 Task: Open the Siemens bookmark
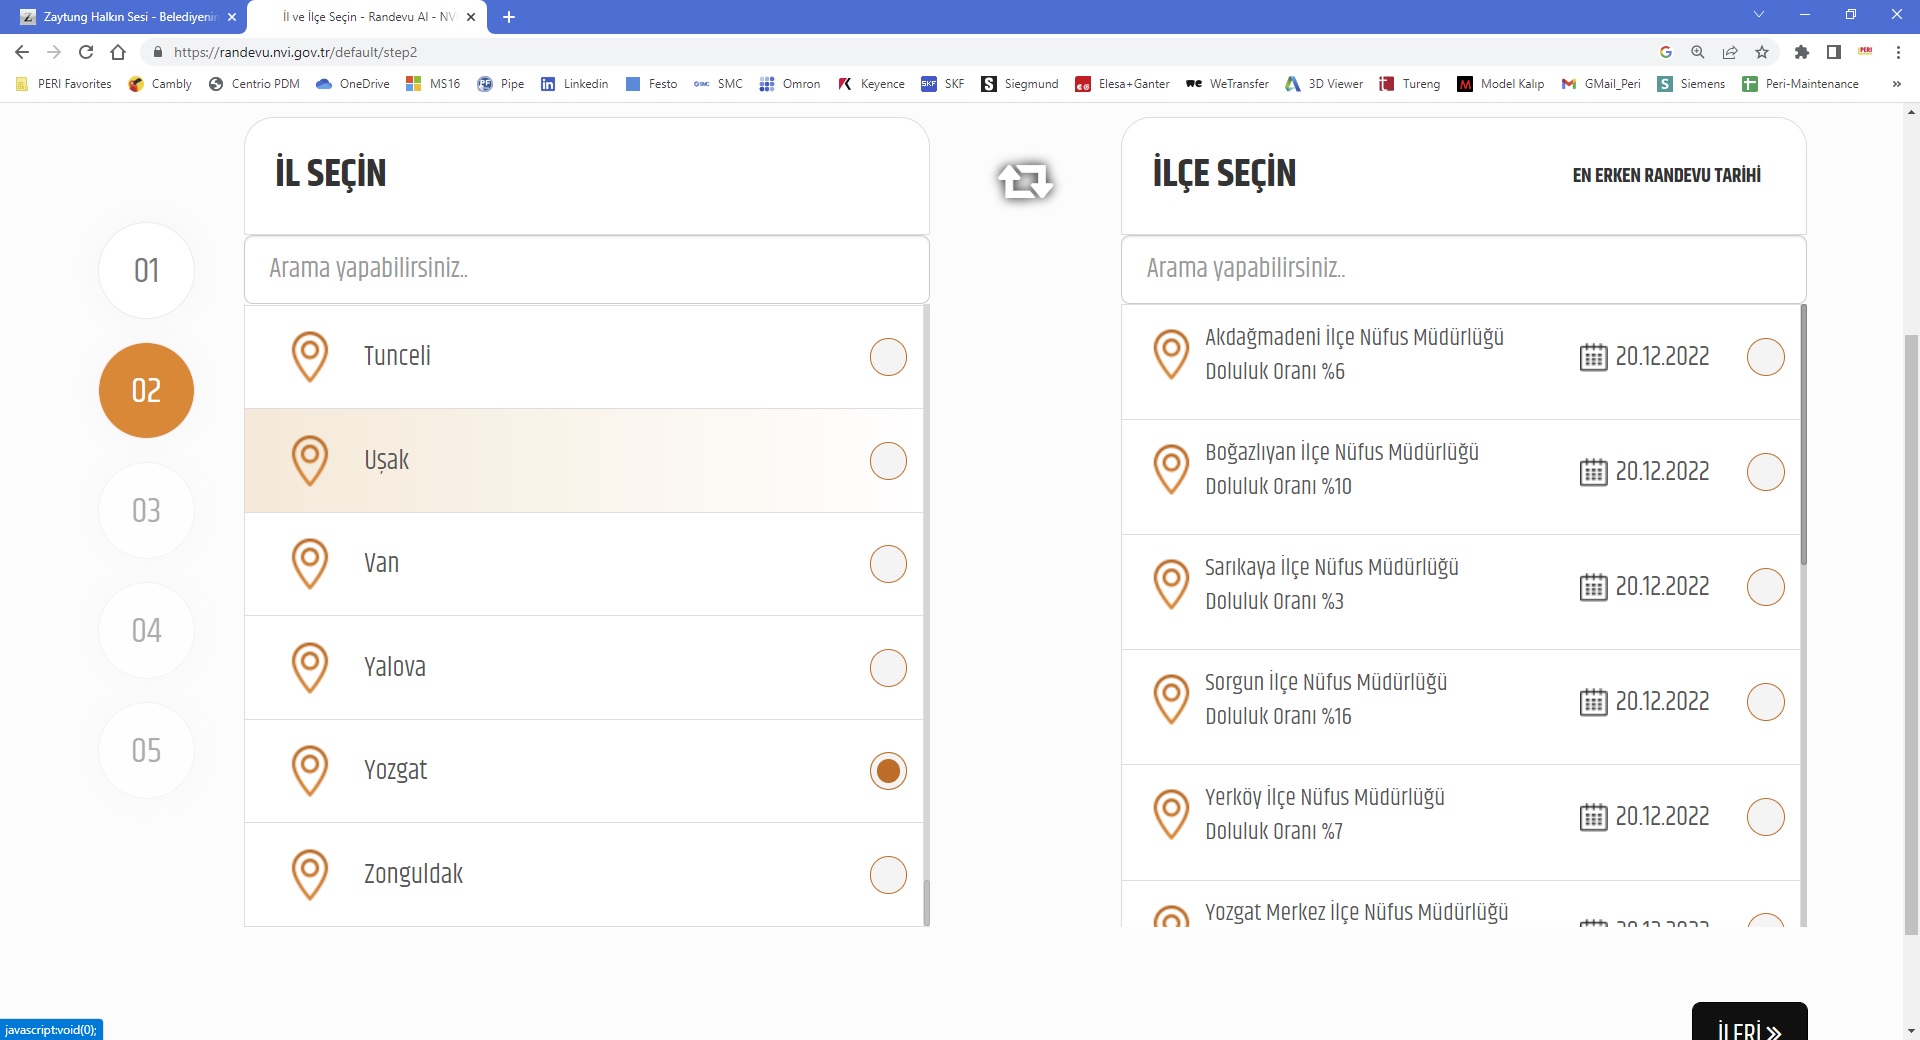(x=1691, y=84)
